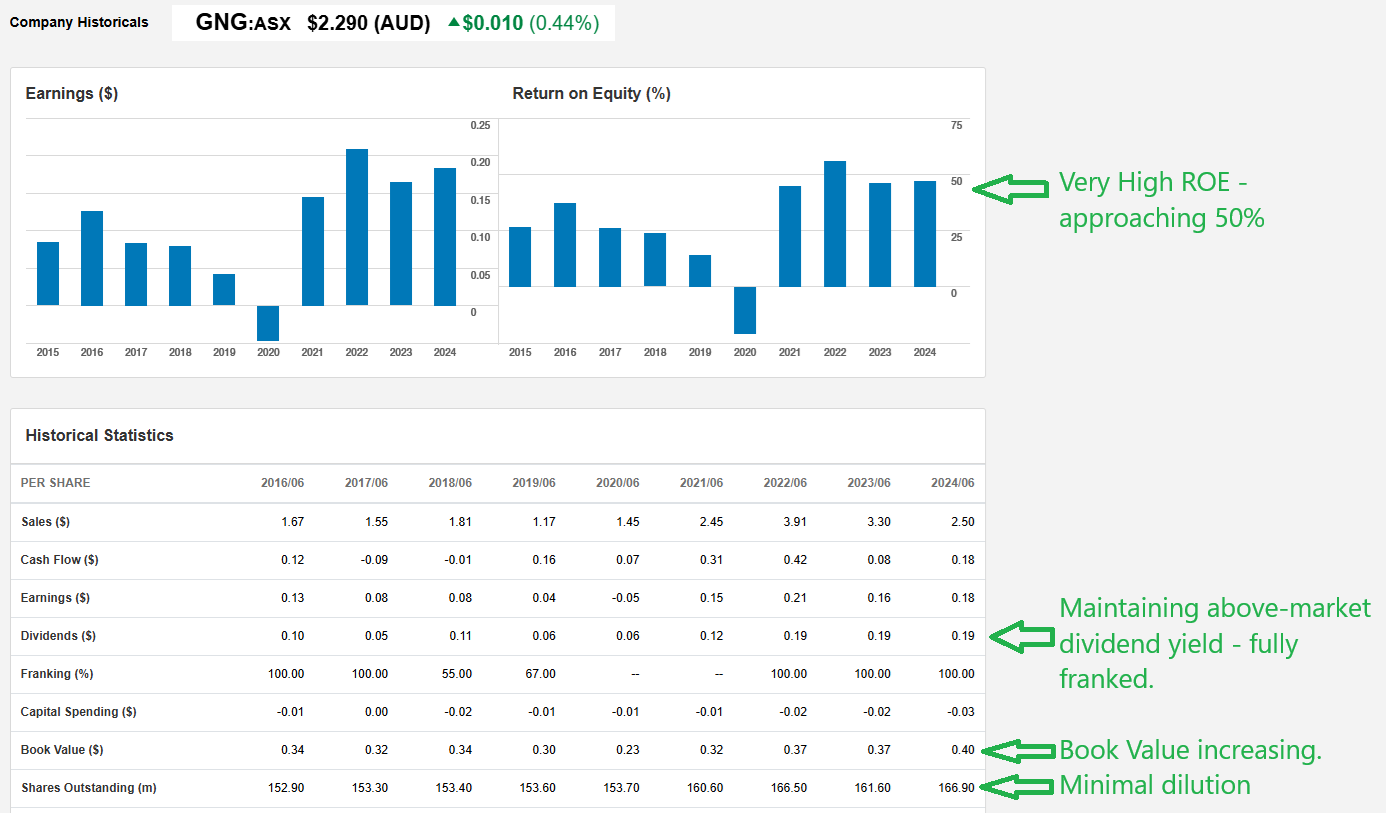The width and height of the screenshot is (1386, 813).
Task: Select the negative 2020 bar in Earnings chart
Action: coord(268,323)
